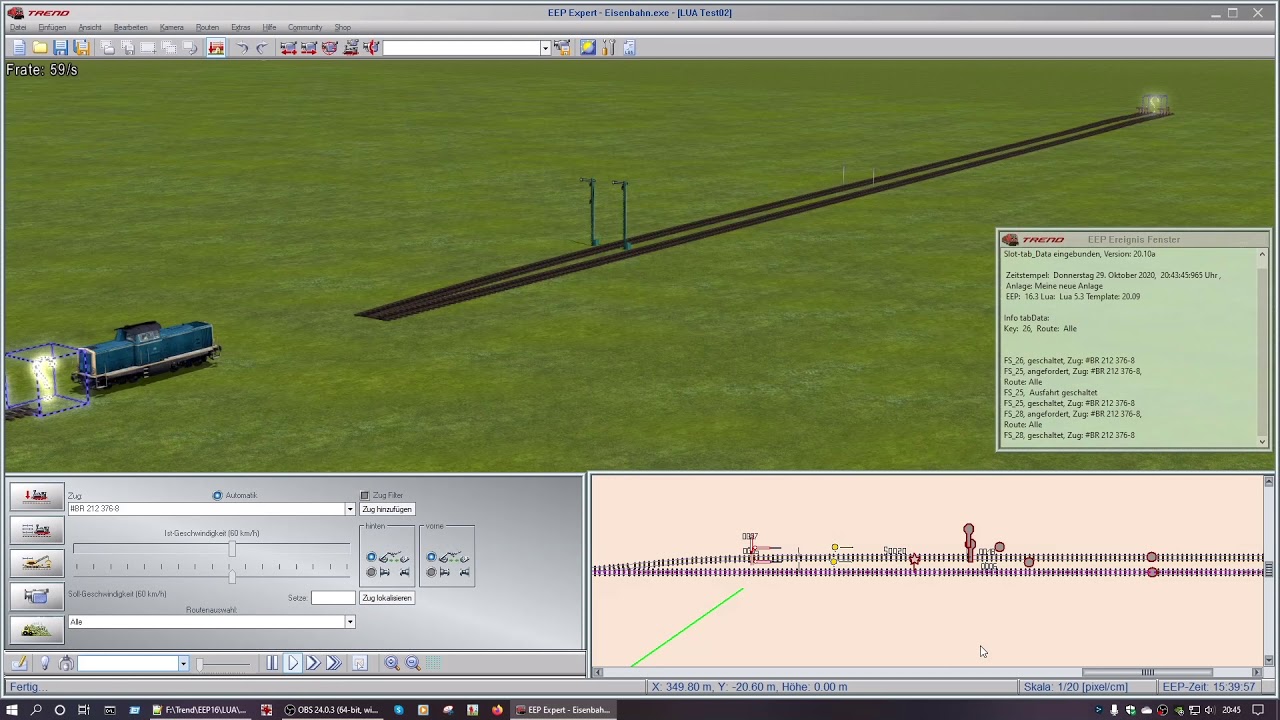Open the tools wrench icon in the toolbar

(x=608, y=47)
